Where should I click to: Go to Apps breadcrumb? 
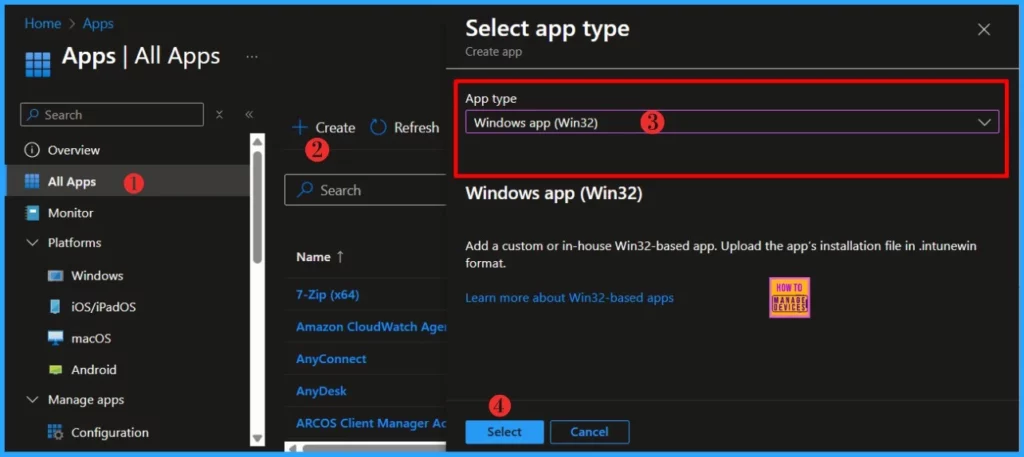[x=98, y=24]
